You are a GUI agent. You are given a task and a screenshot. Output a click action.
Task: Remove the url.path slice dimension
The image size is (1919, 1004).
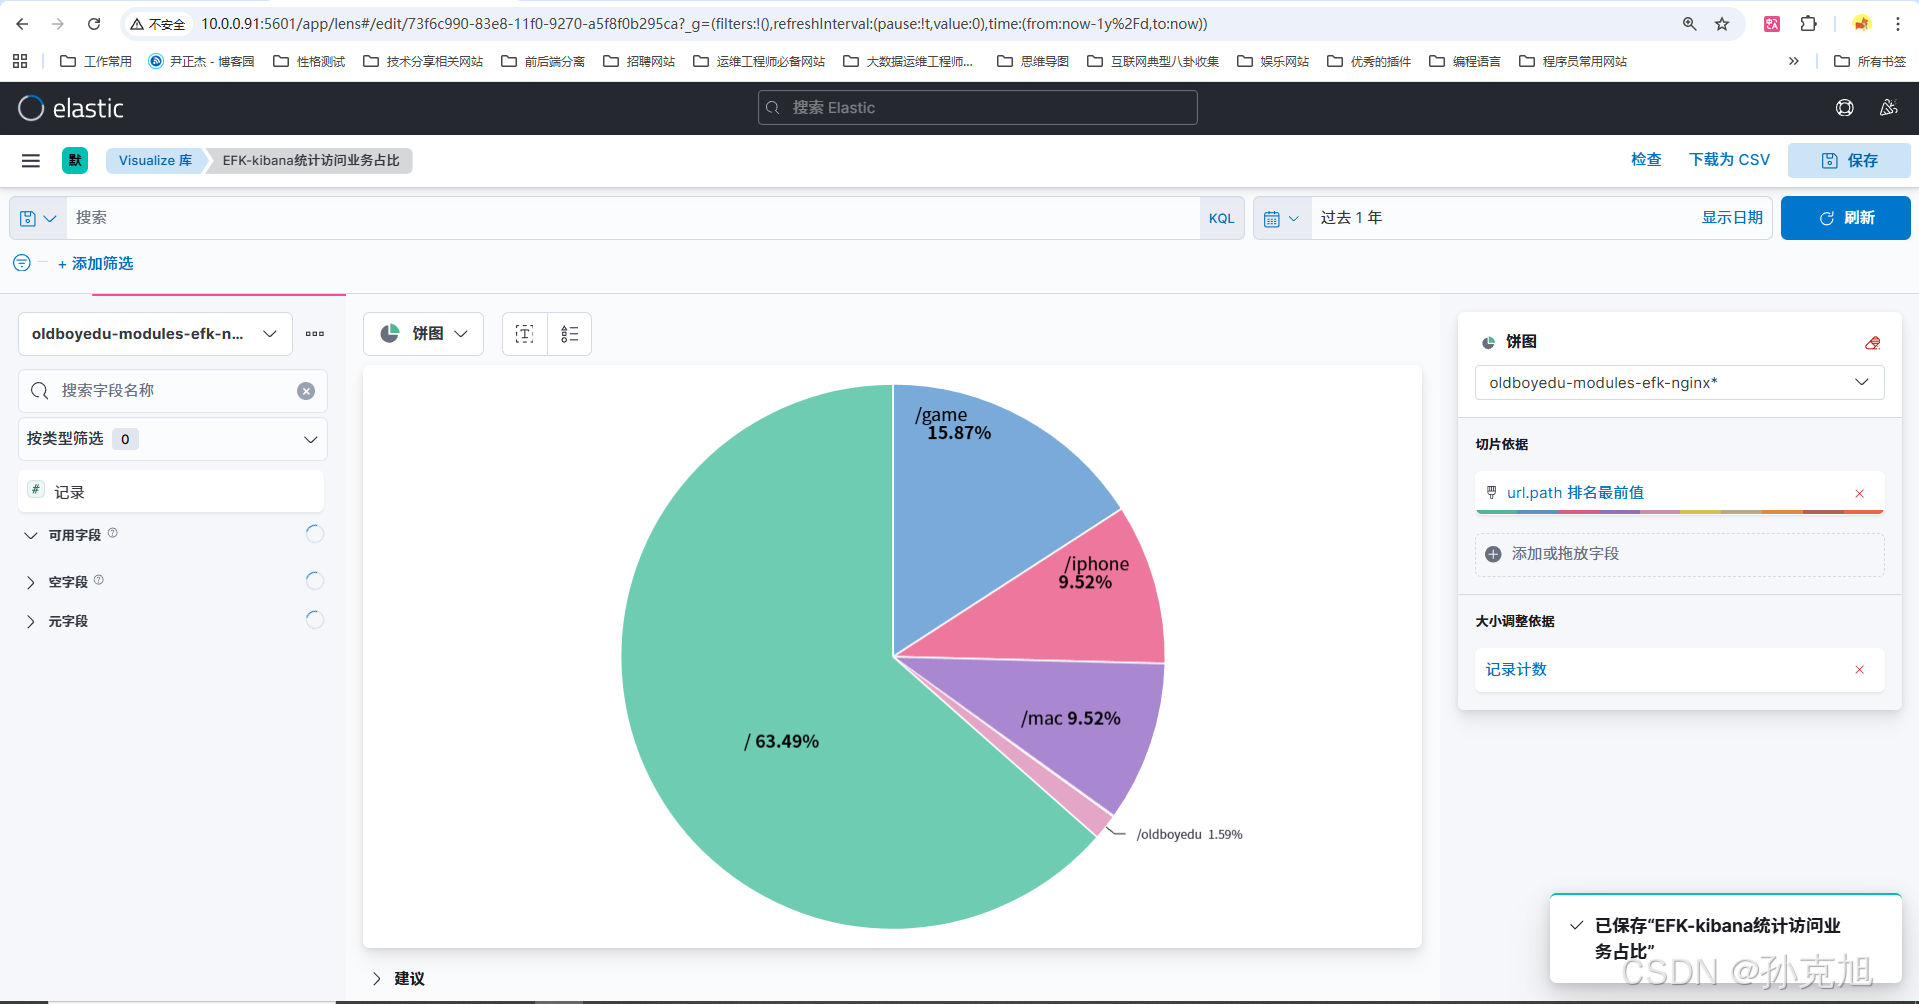pos(1860,493)
